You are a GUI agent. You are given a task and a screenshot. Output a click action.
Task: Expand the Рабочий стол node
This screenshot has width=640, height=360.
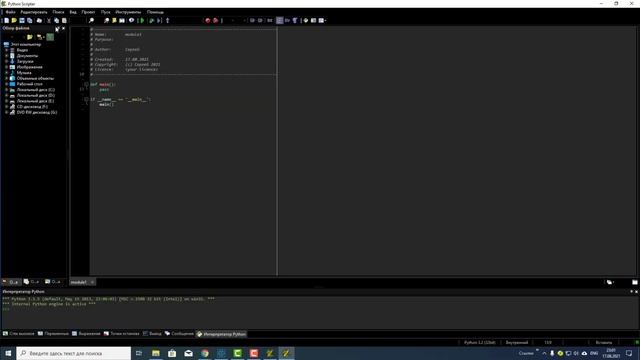click(7, 84)
